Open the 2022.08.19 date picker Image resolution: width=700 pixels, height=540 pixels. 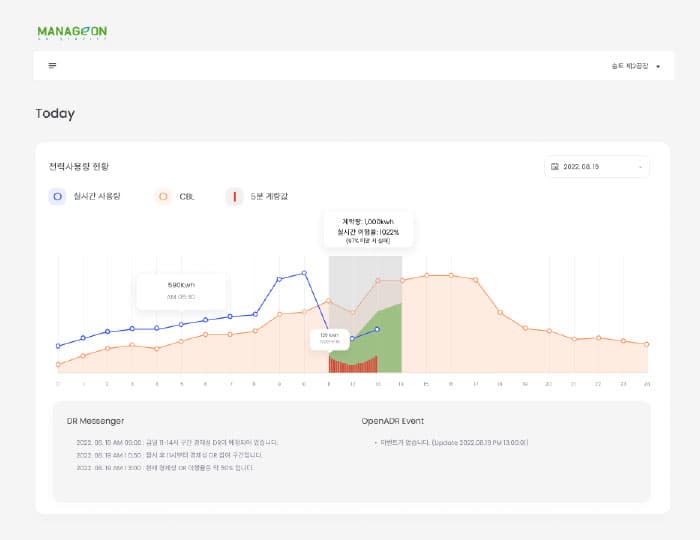[x=597, y=167]
